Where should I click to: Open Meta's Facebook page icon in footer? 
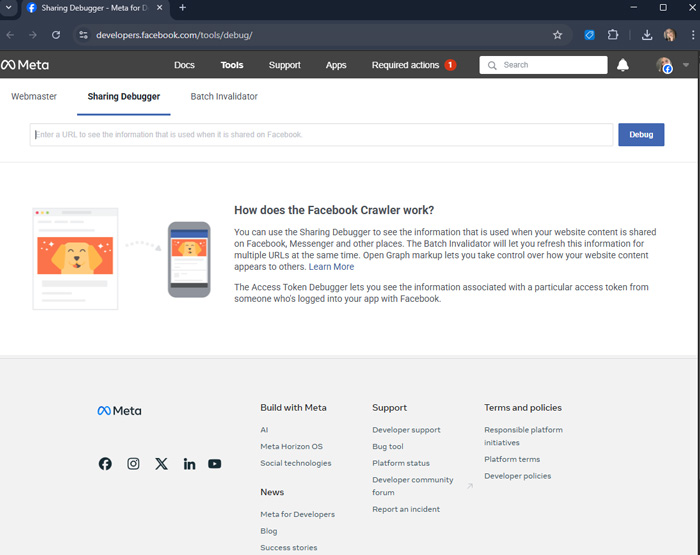tap(105, 464)
